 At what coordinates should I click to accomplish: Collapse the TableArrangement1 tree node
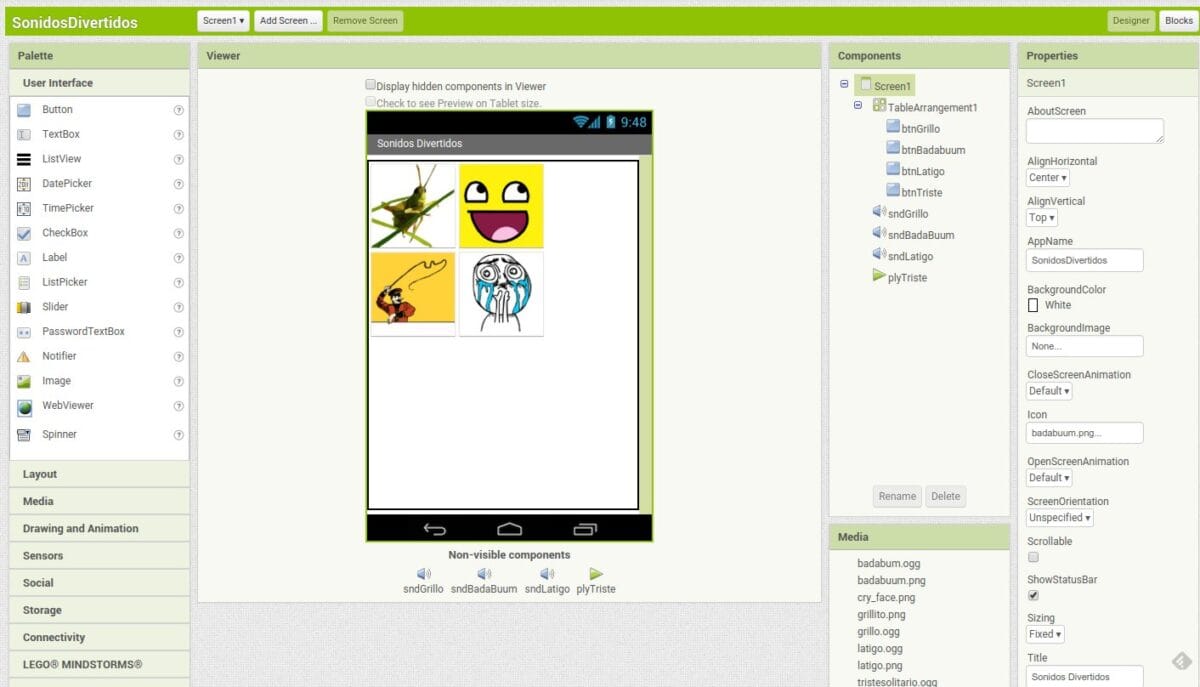point(859,107)
